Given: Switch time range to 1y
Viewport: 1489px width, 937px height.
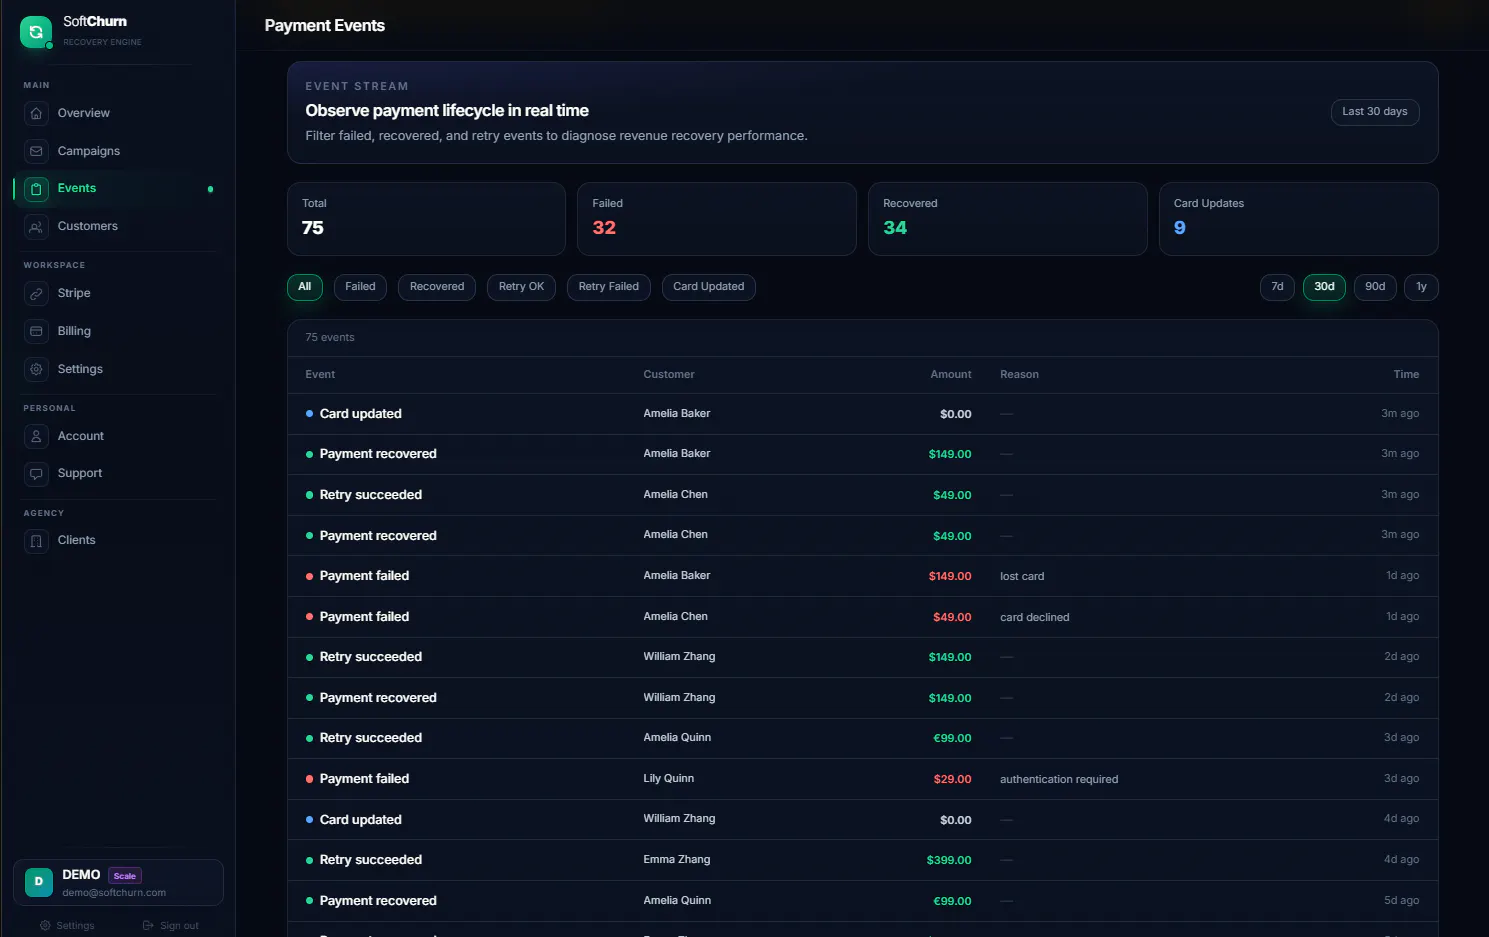Looking at the screenshot, I should coord(1421,287).
